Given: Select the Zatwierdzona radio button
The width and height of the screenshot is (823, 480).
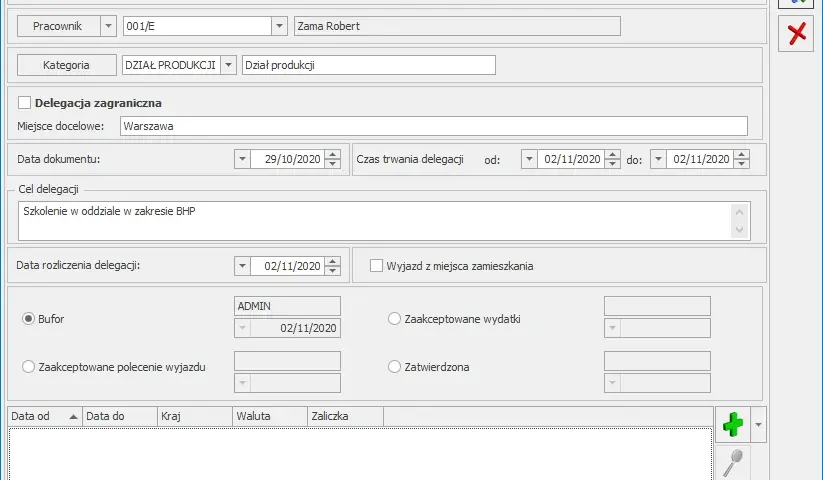Looking at the screenshot, I should pyautogui.click(x=394, y=367).
